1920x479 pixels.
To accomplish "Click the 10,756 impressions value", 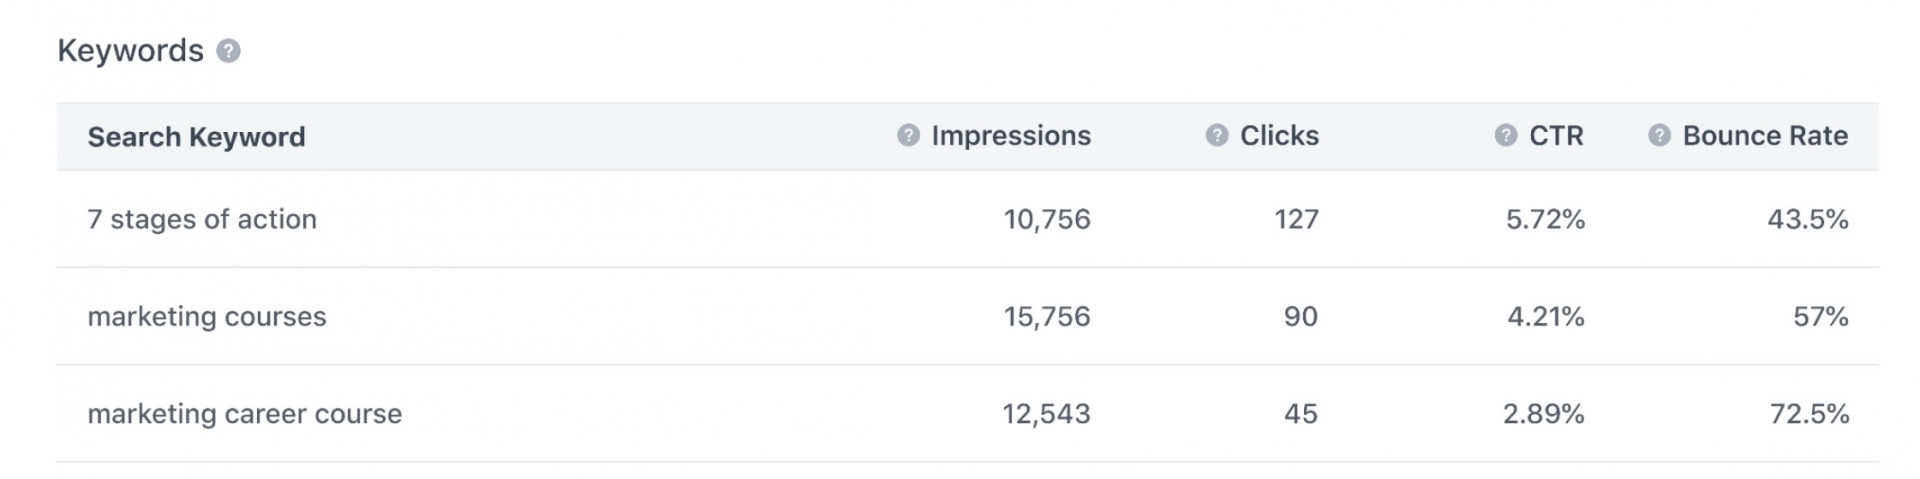I will [x=1047, y=219].
